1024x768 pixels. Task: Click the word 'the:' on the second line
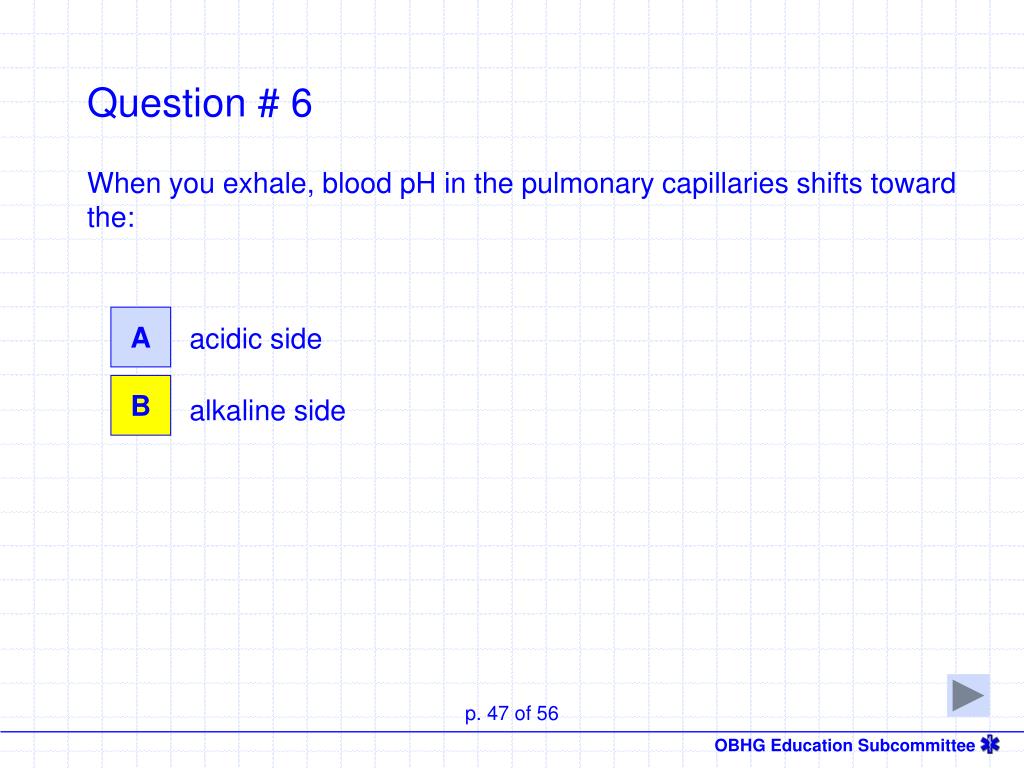click(111, 217)
